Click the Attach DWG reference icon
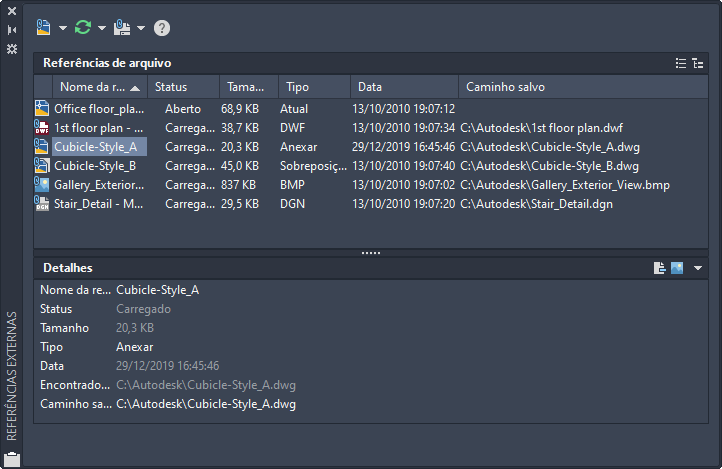The width and height of the screenshot is (722, 469). pyautogui.click(x=43, y=28)
